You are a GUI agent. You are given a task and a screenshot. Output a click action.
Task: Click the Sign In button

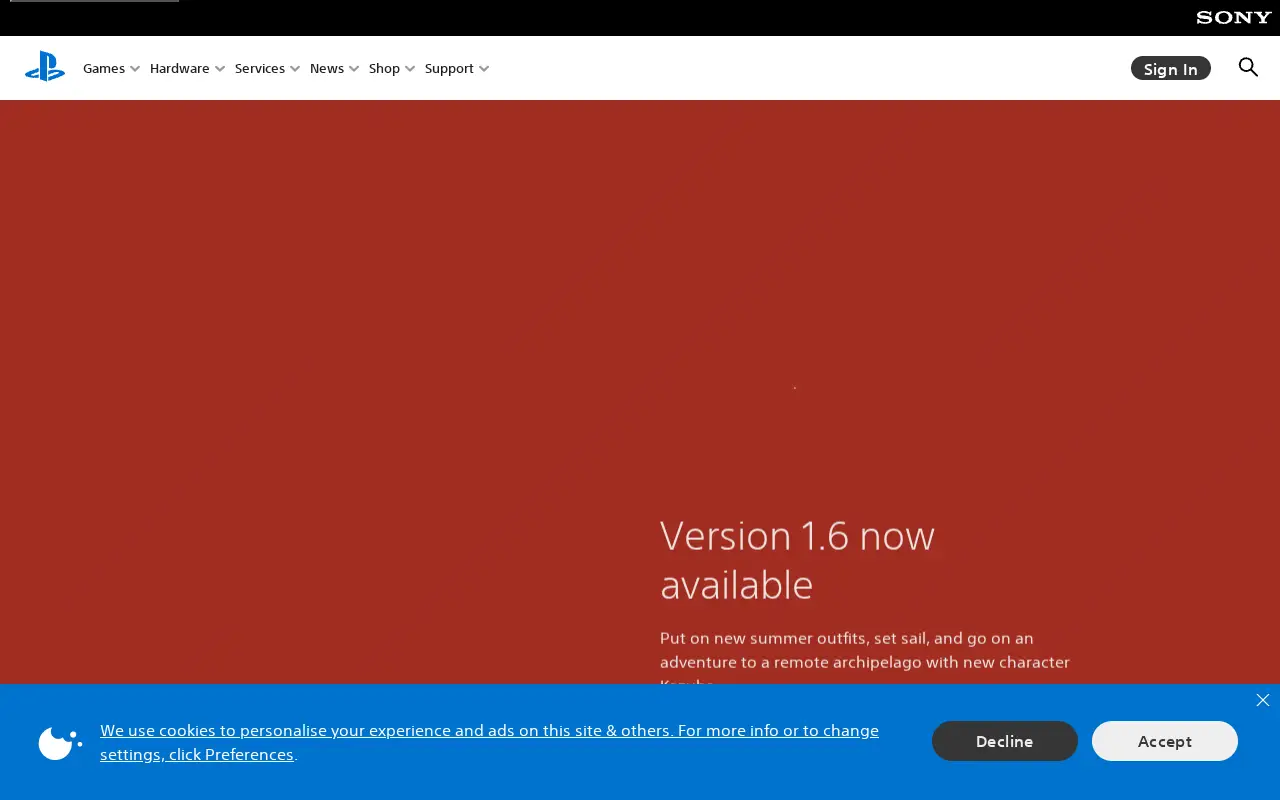1171,68
